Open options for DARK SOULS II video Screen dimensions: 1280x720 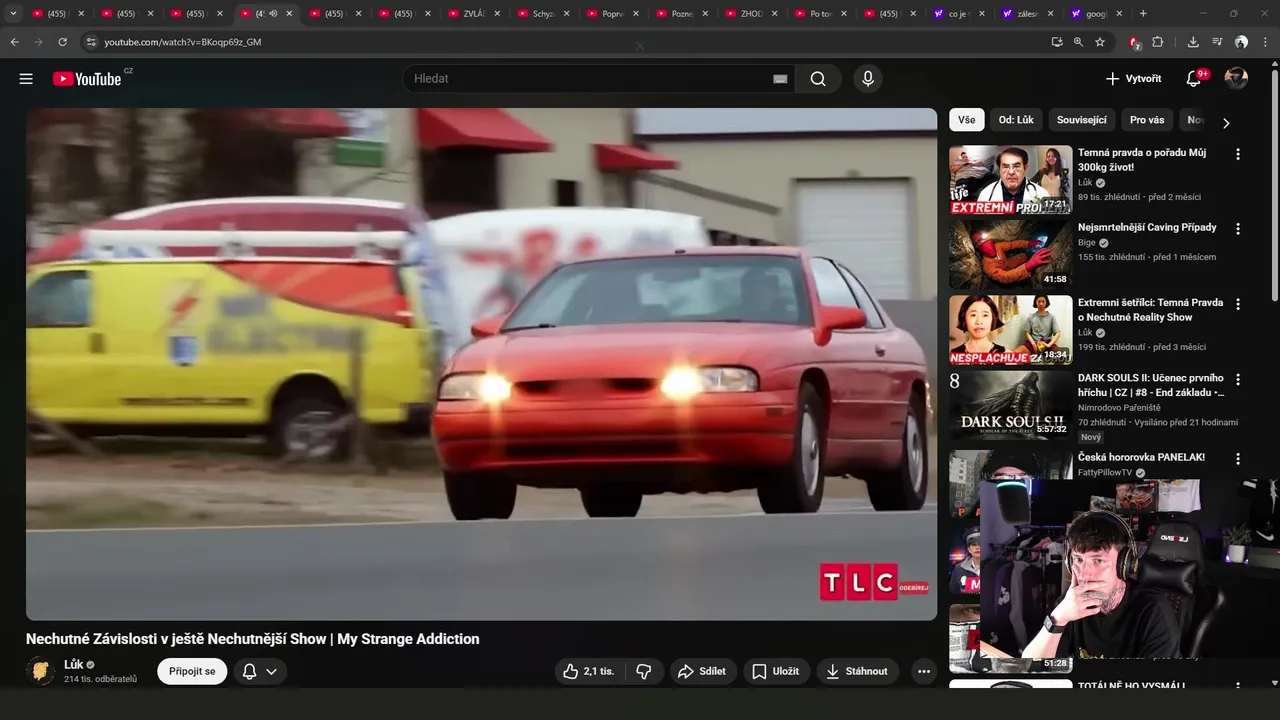tap(1238, 380)
